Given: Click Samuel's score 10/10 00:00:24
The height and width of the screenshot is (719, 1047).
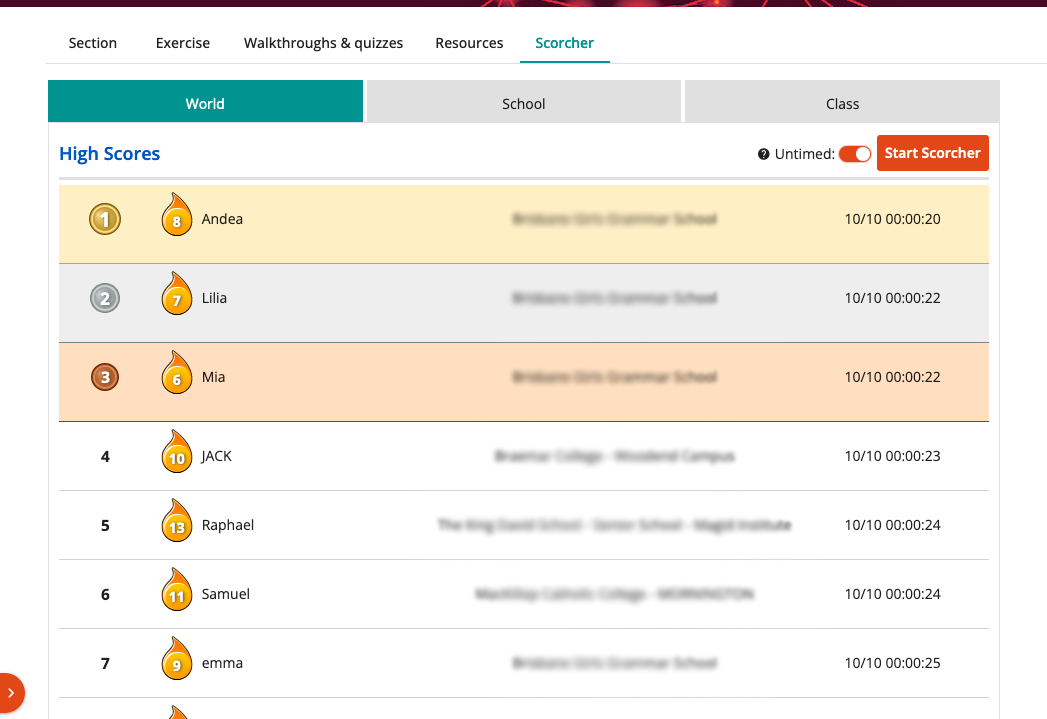Looking at the screenshot, I should click(x=892, y=594).
